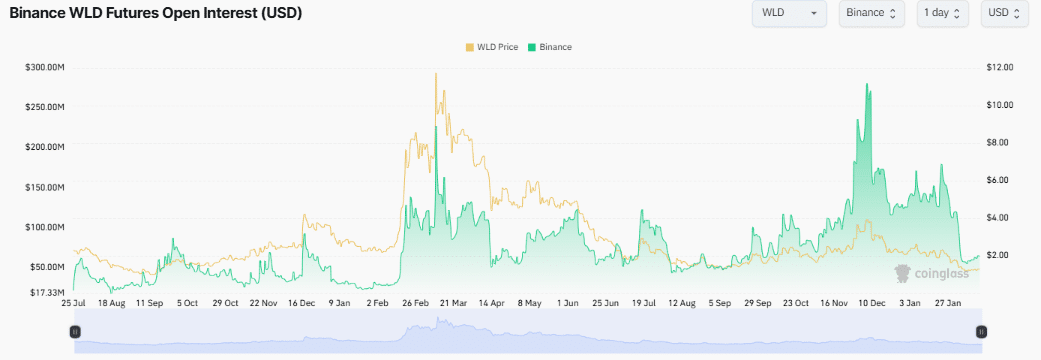Screen dimensions: 1041x360
Task: Click the up-down arrows beside USD
Action: tap(1016, 13)
